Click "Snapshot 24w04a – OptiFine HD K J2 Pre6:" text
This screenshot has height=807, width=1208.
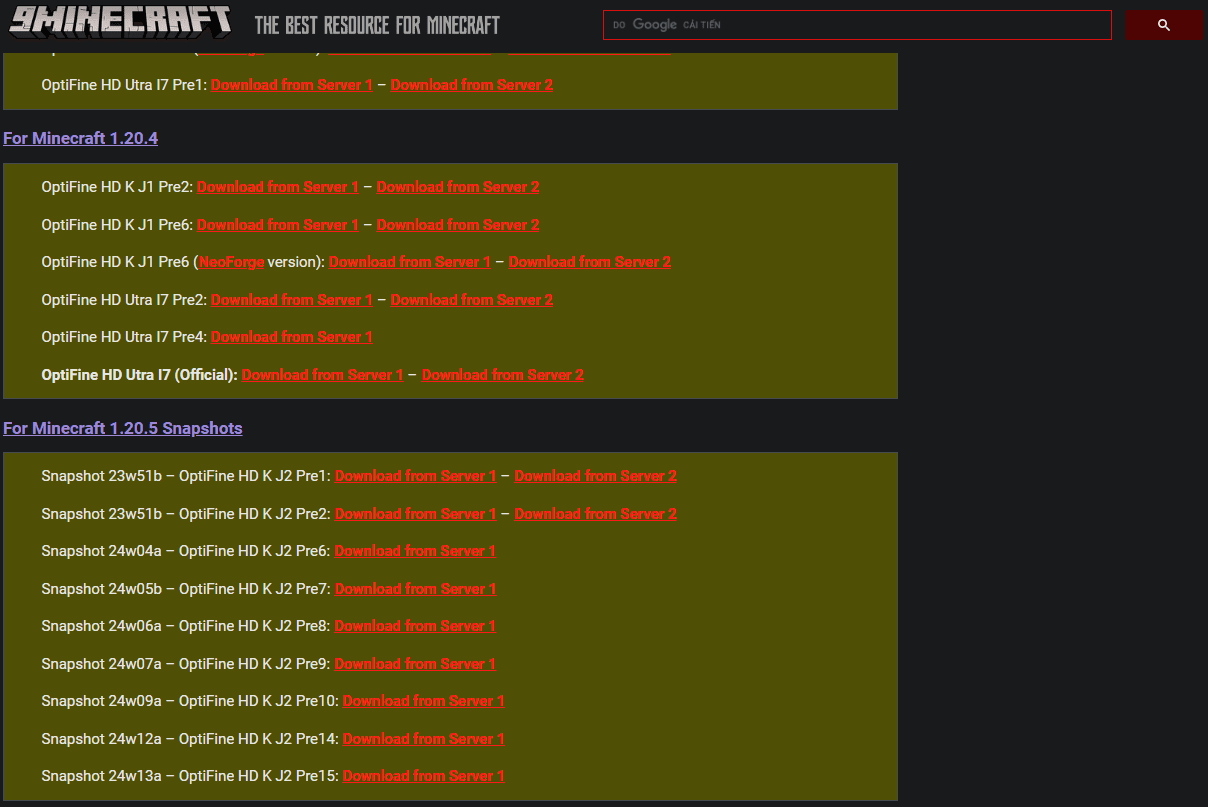[x=186, y=551]
